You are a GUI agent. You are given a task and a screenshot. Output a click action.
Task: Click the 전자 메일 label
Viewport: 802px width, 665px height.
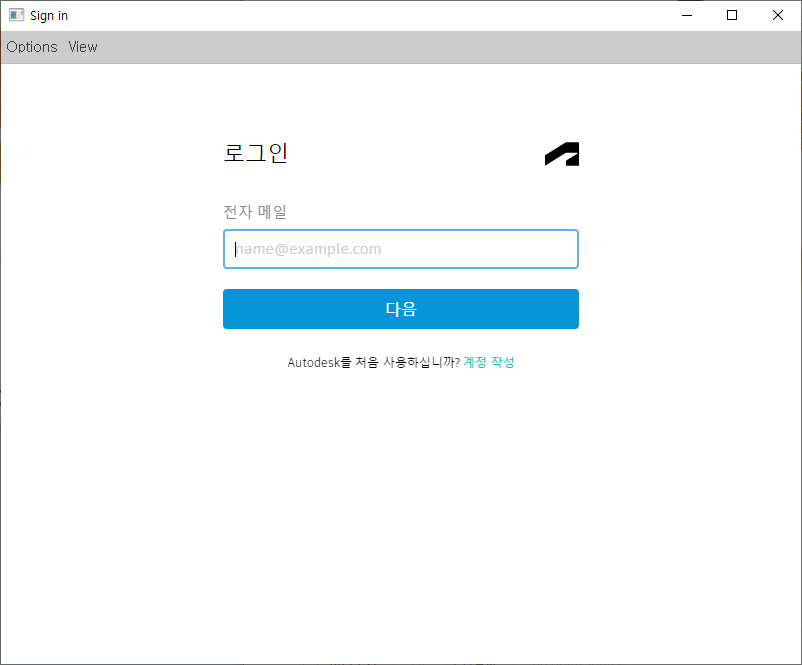click(255, 211)
